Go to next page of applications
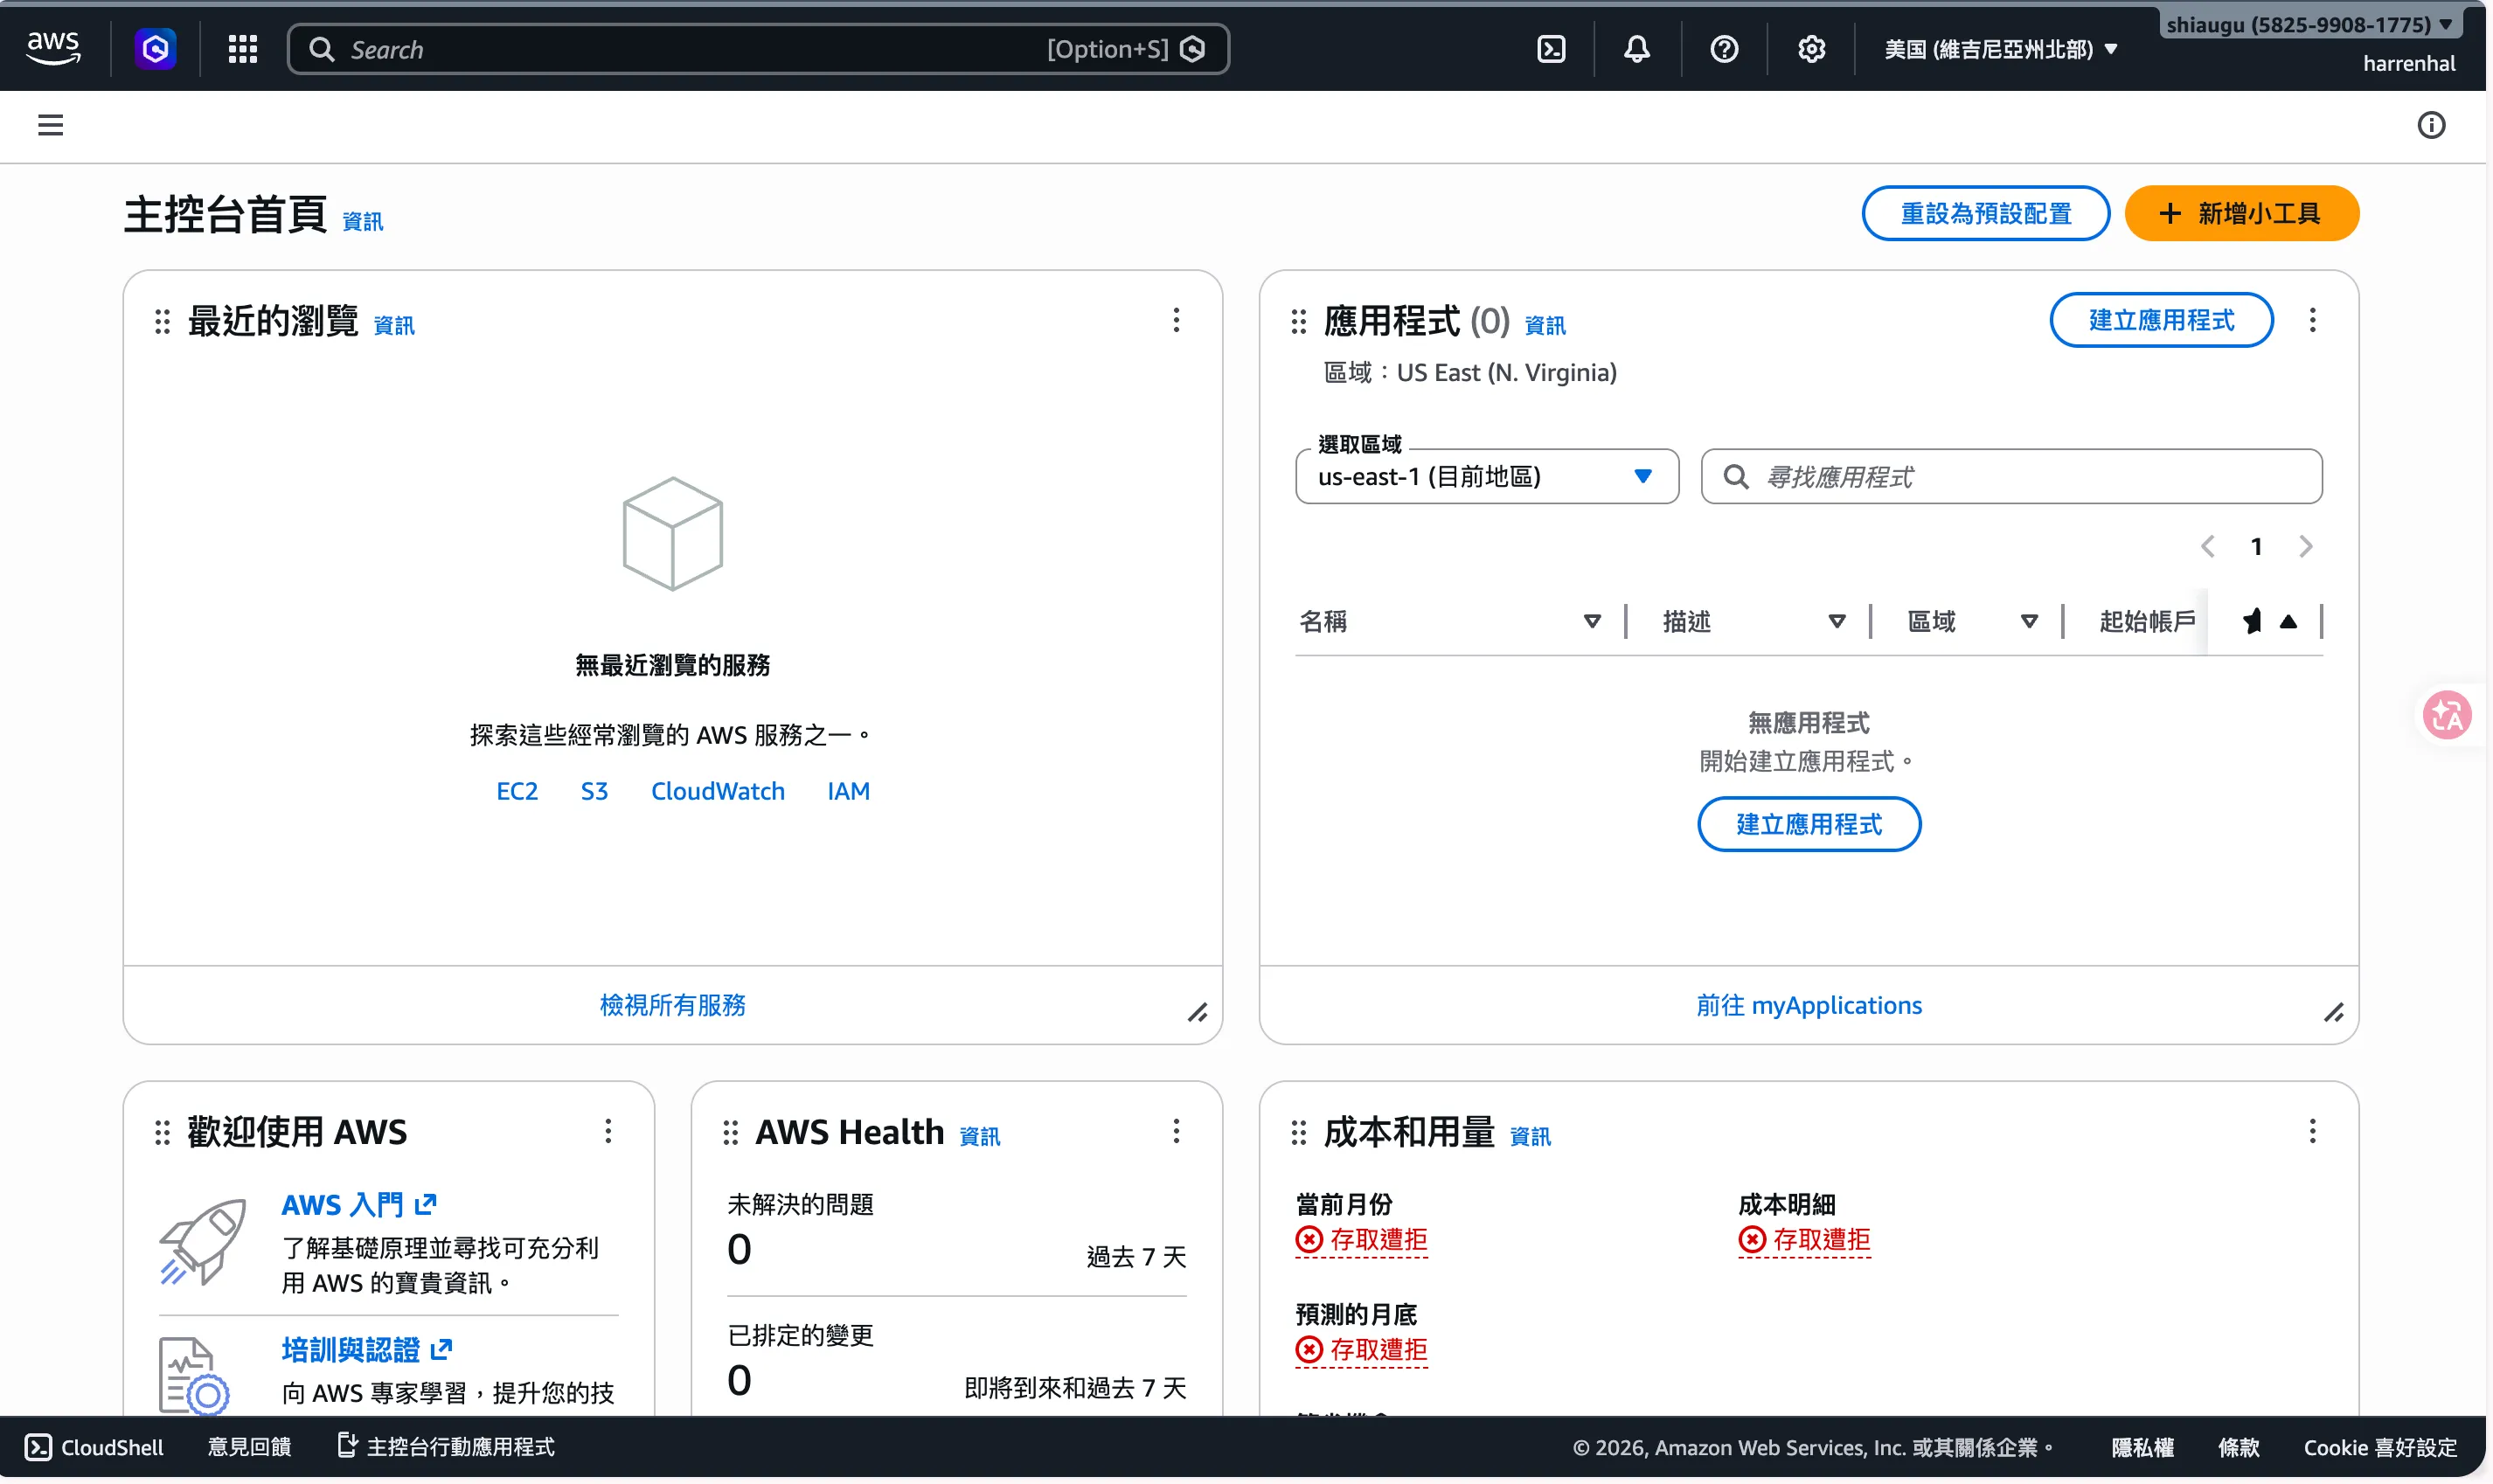Image resolution: width=2493 pixels, height=1484 pixels. tap(2305, 546)
